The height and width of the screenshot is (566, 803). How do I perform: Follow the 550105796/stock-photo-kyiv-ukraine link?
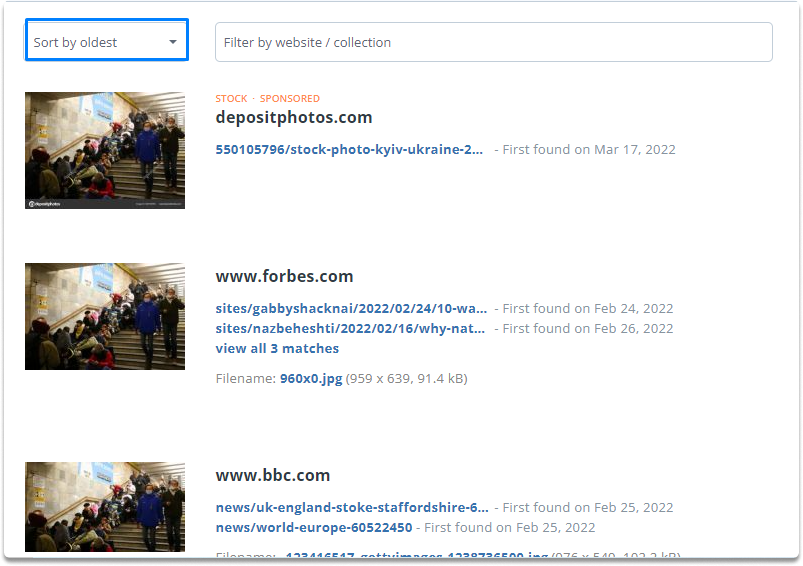coord(349,150)
